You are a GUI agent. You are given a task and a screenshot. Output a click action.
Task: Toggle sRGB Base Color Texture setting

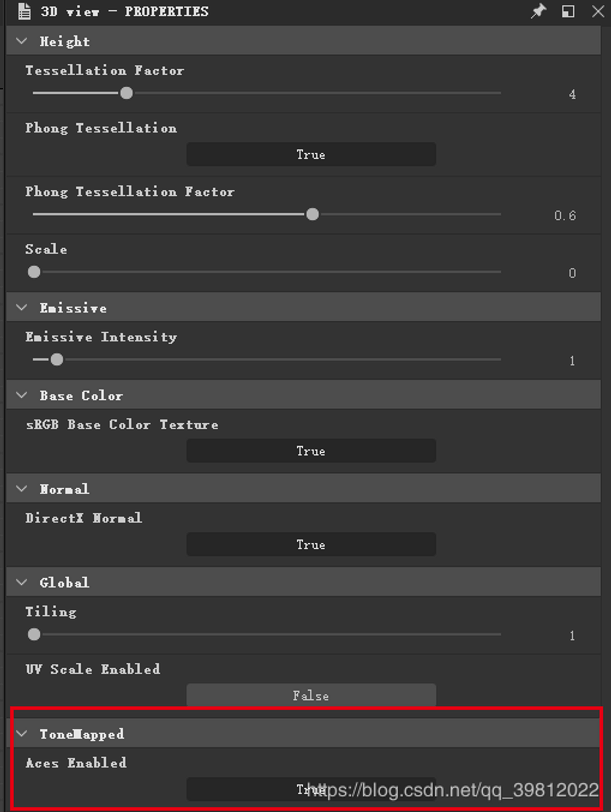311,451
